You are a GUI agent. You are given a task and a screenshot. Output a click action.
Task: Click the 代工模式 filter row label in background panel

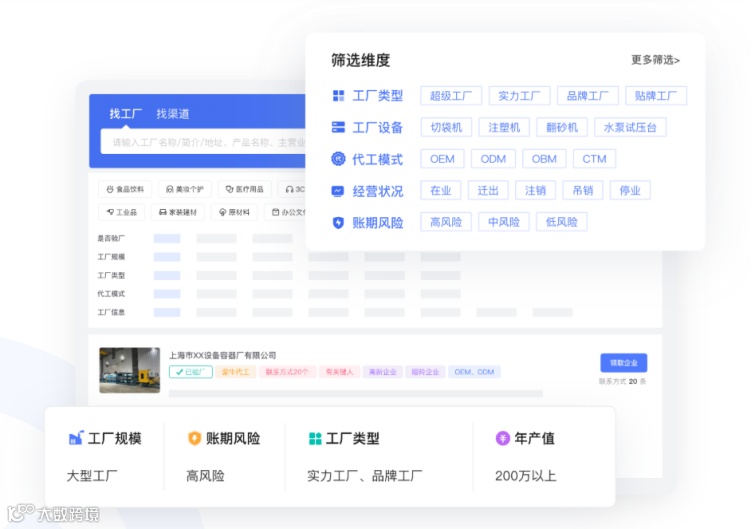pos(111,294)
